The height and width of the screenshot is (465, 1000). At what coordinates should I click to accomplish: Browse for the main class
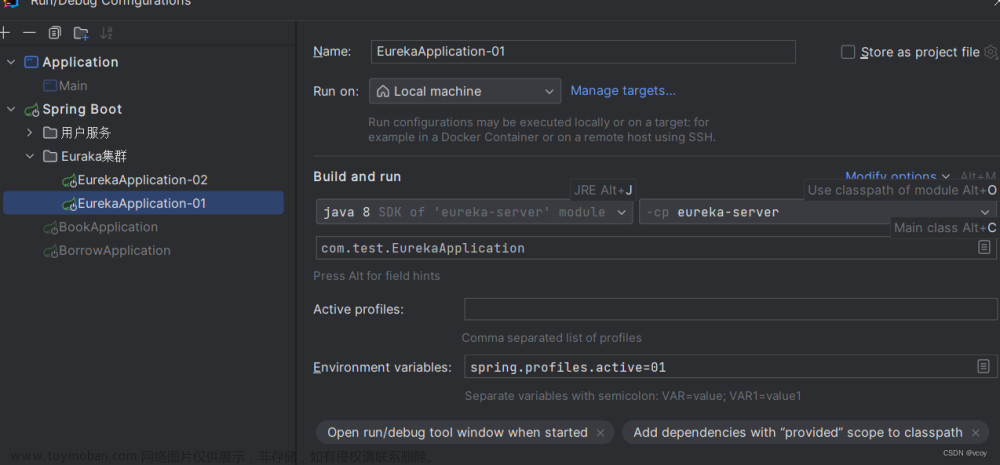point(984,247)
